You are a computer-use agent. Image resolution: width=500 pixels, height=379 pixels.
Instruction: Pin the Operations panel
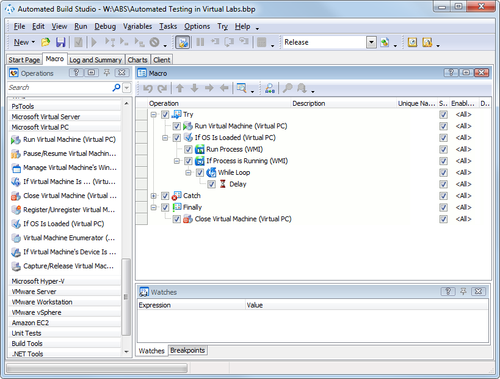point(107,73)
